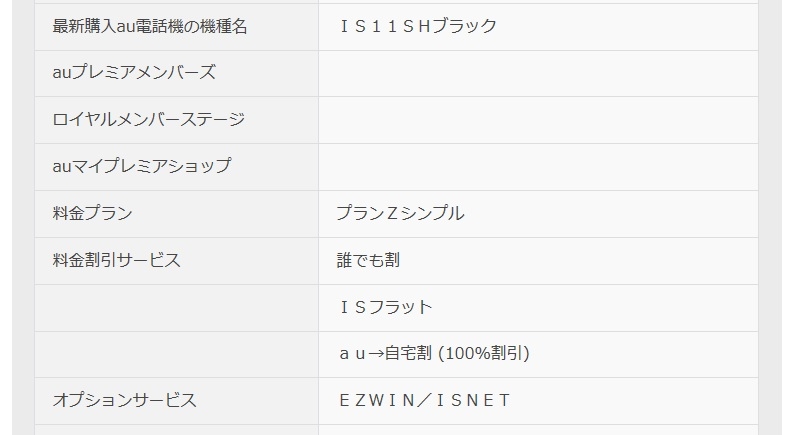Image resolution: width=790 pixels, height=435 pixels.
Task: Click the ＩＳフラット discount entry
Action: click(384, 307)
